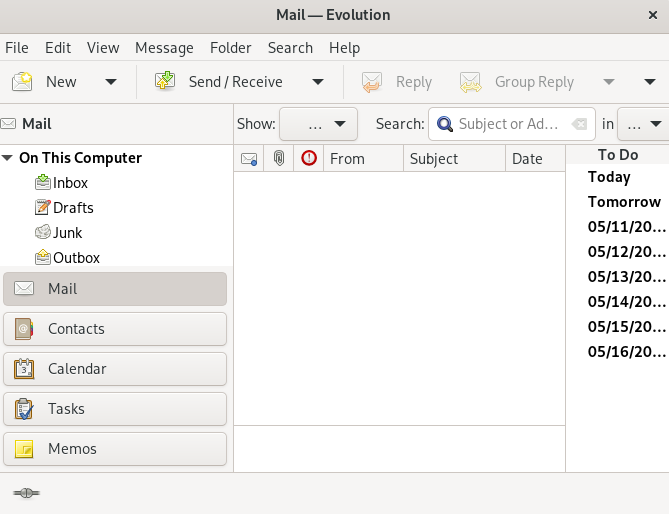Click the attachment paperclip column header
This screenshot has height=514, width=669.
click(279, 158)
